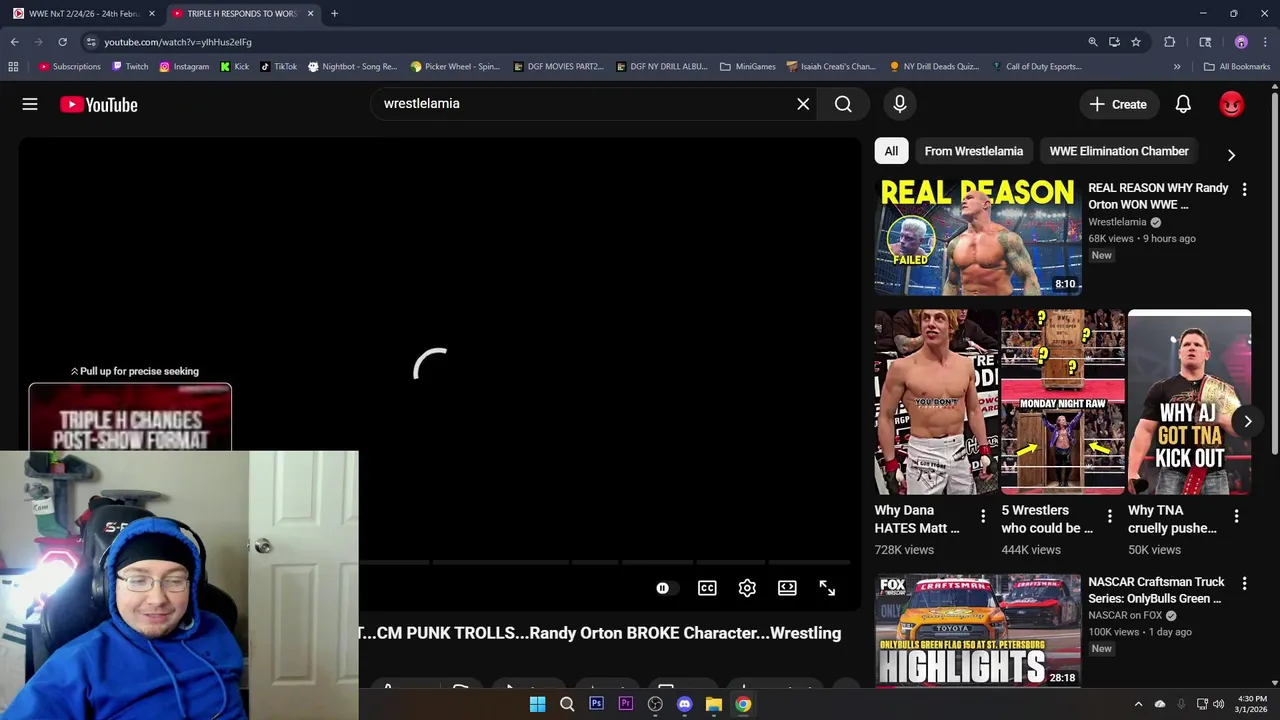1280x720 pixels.
Task: Click the address bar URL field
Action: (x=580, y=42)
